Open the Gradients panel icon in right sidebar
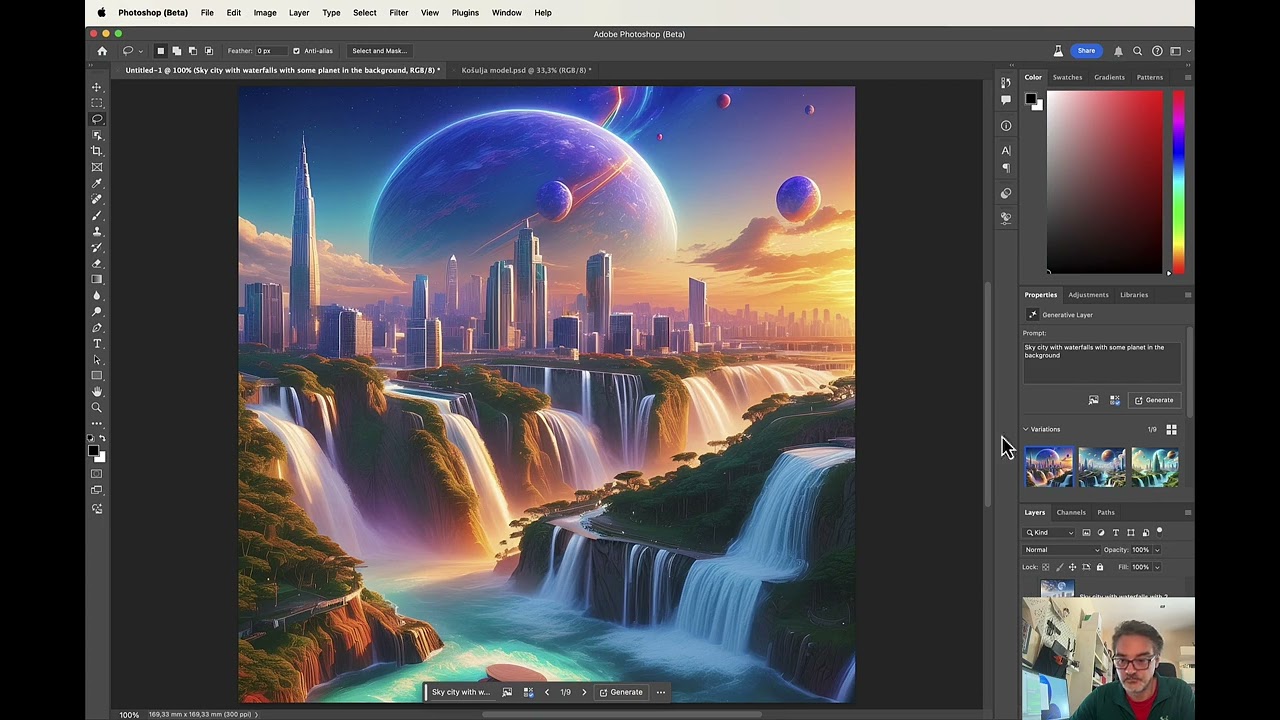 pos(1109,77)
